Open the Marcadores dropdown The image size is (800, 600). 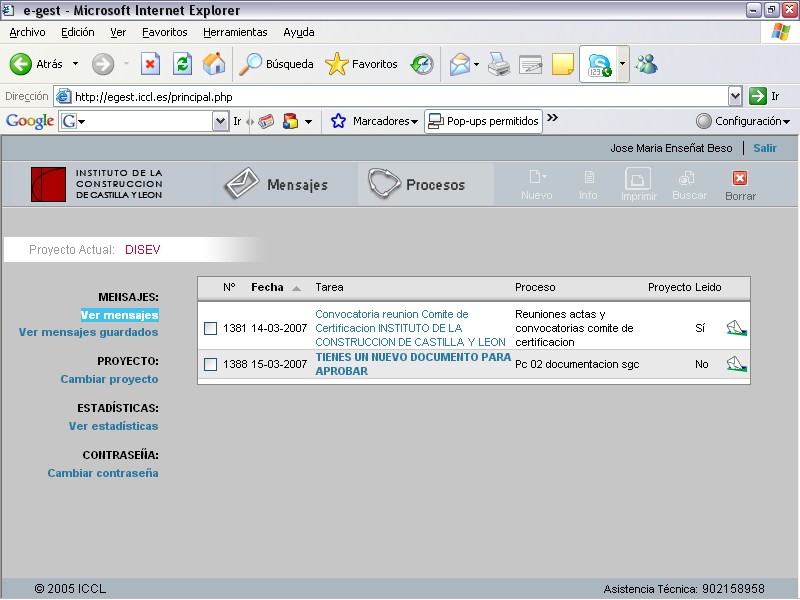[x=414, y=122]
